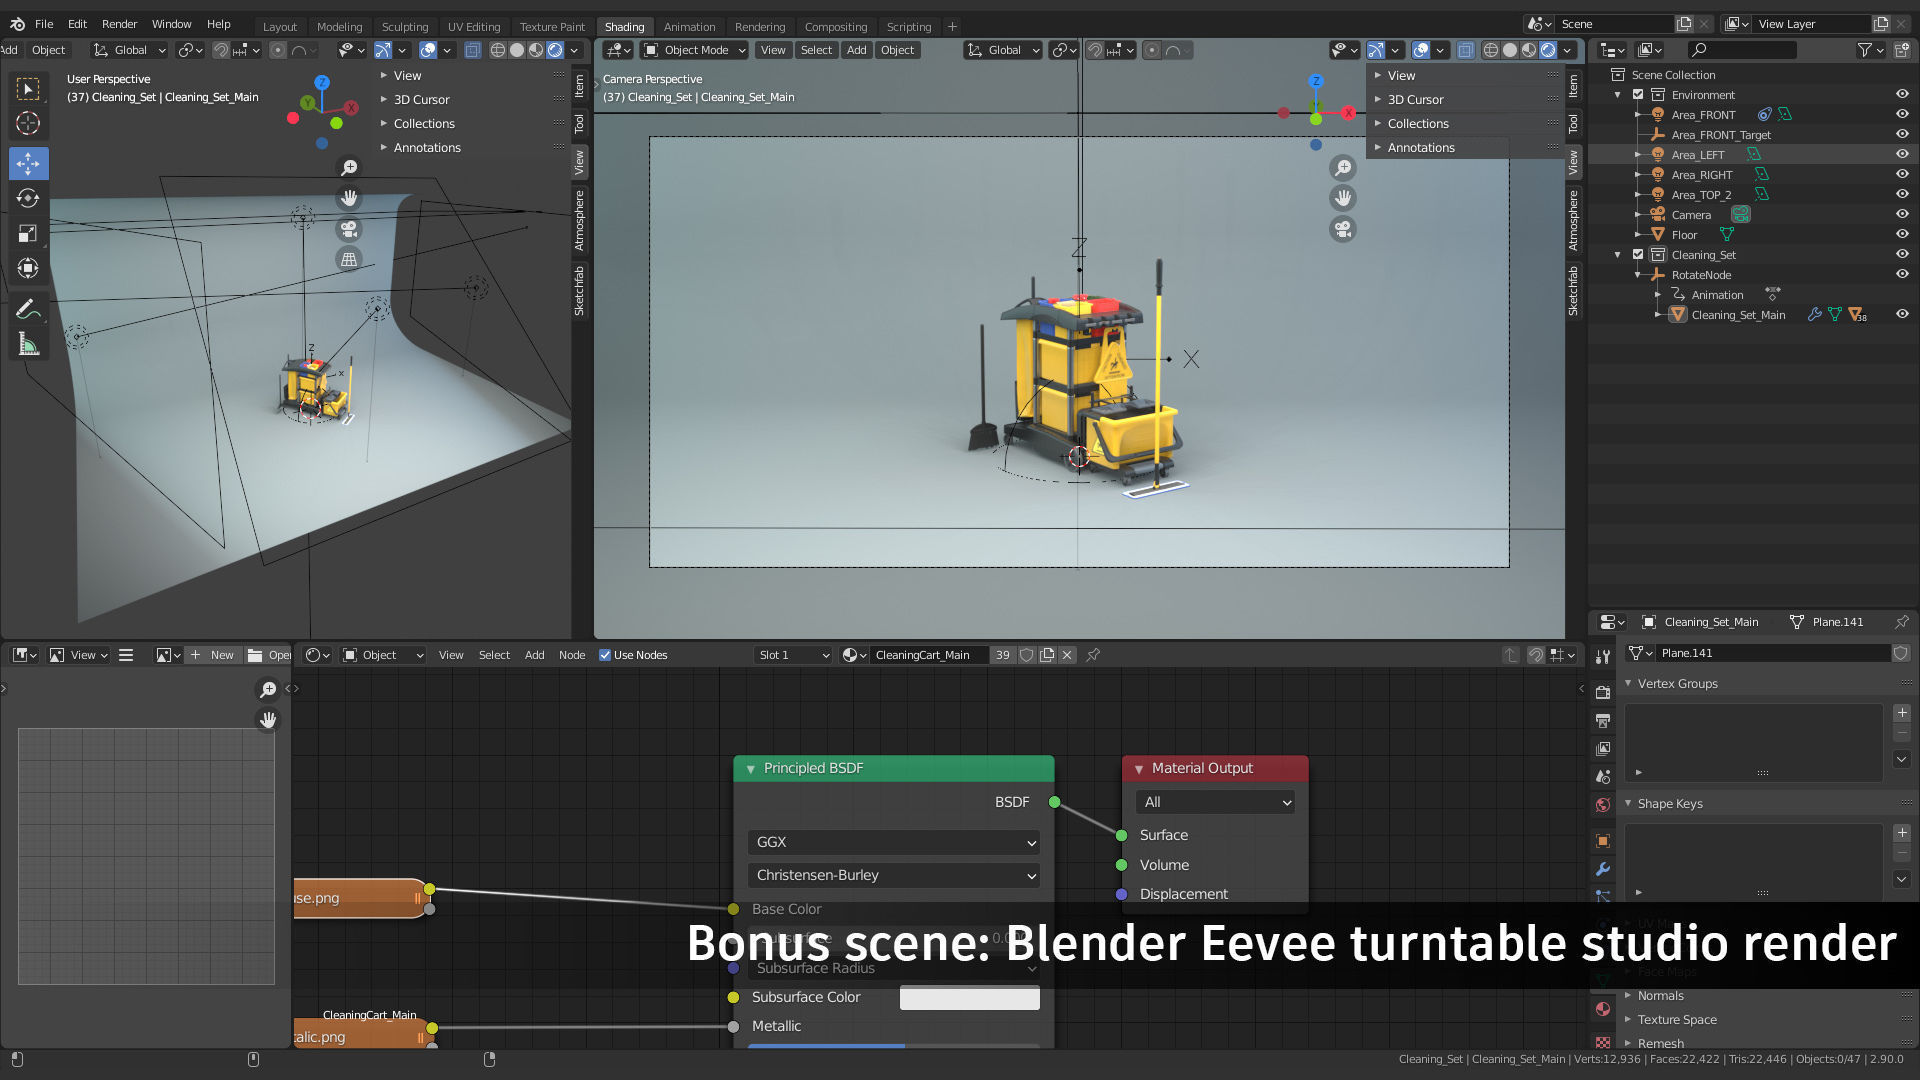Image resolution: width=1920 pixels, height=1080 pixels.
Task: Hide Area_FRONT light in the outliner
Action: click(1902, 114)
